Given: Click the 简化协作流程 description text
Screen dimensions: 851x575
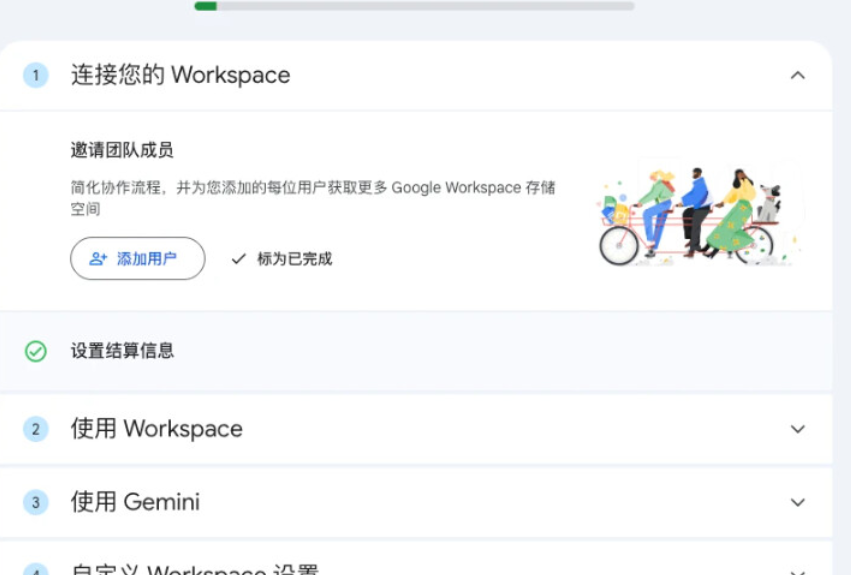Looking at the screenshot, I should [x=313, y=198].
